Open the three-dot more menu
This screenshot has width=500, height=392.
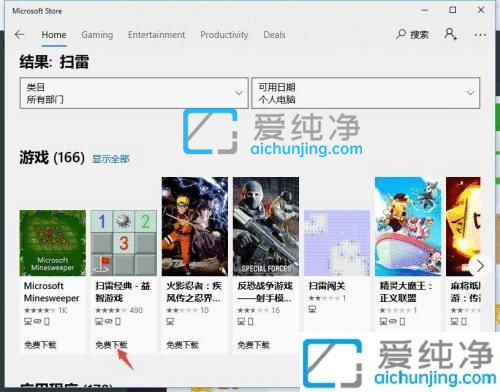480,35
